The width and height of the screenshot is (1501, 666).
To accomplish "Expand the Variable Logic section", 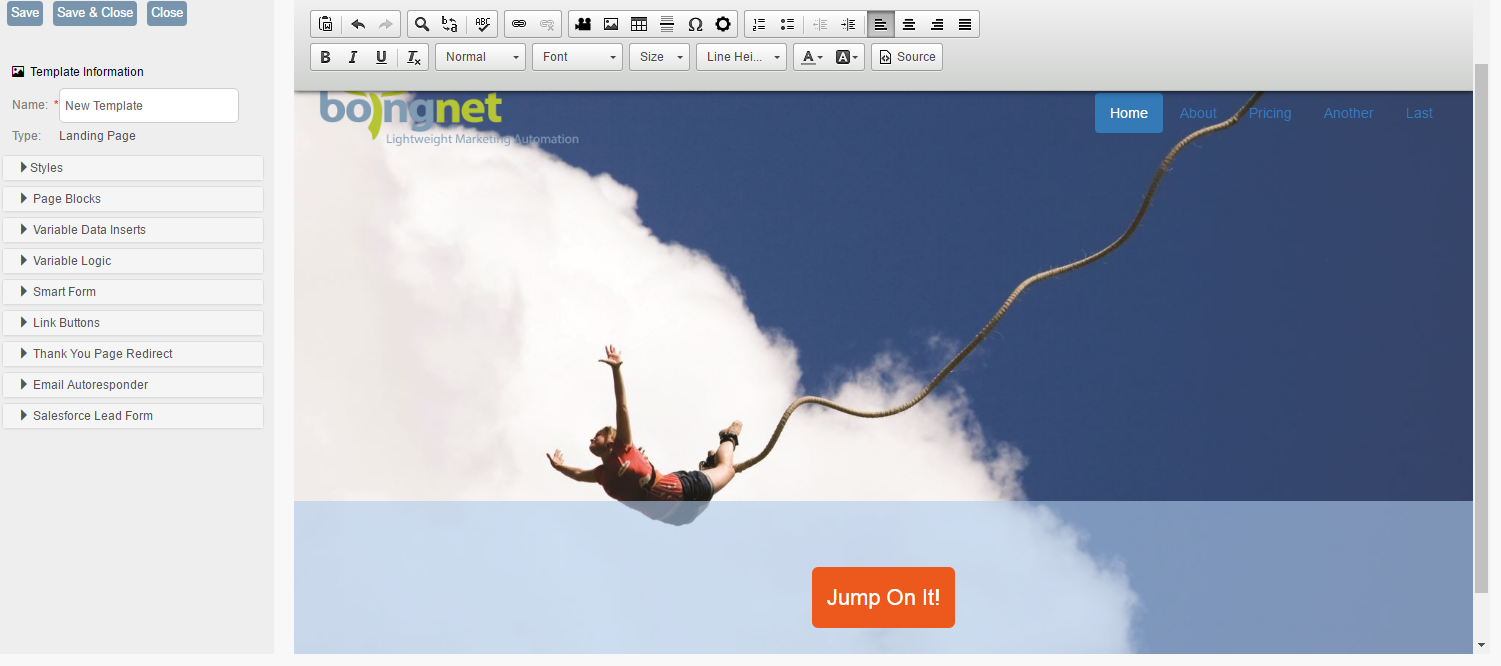I will point(133,261).
